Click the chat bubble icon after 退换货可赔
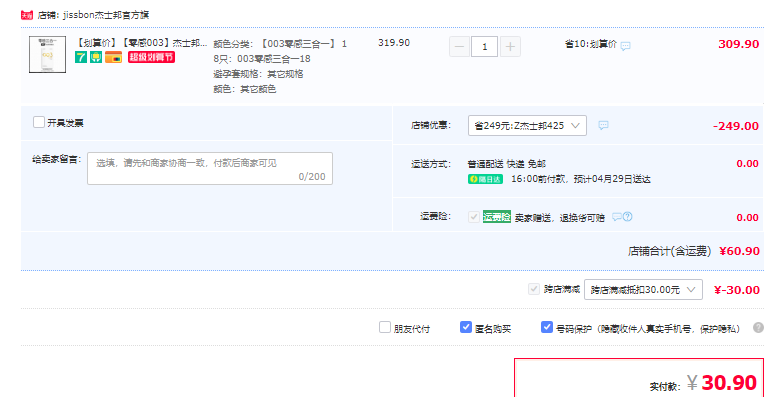Image resolution: width=772 pixels, height=397 pixels. tap(617, 217)
